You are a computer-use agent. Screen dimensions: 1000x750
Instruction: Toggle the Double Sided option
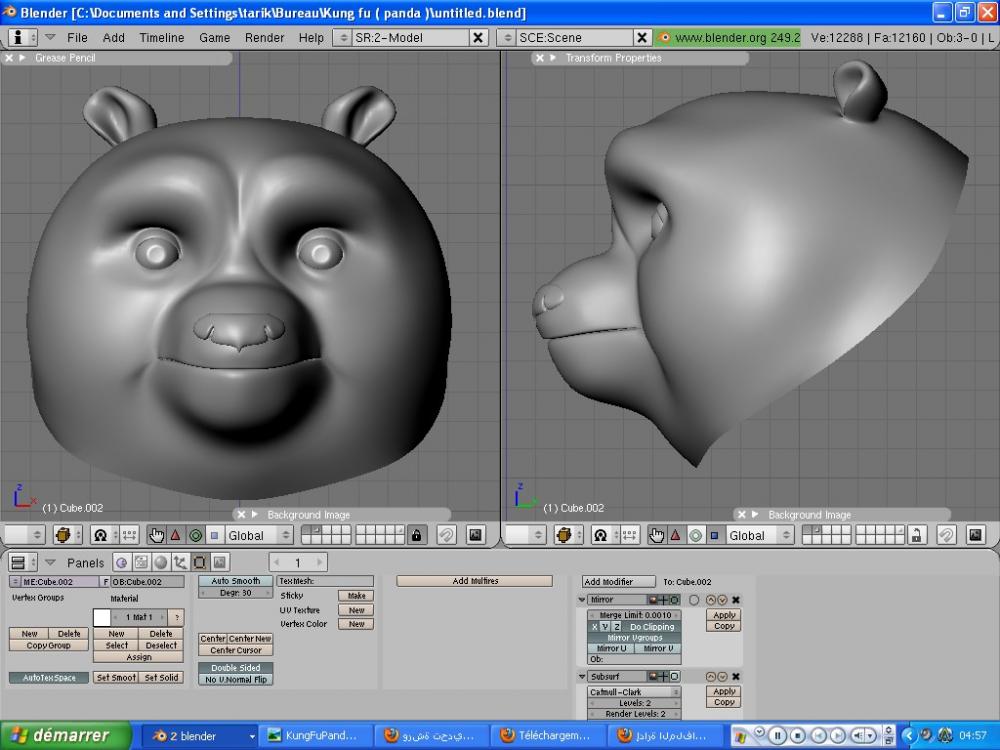(x=235, y=668)
